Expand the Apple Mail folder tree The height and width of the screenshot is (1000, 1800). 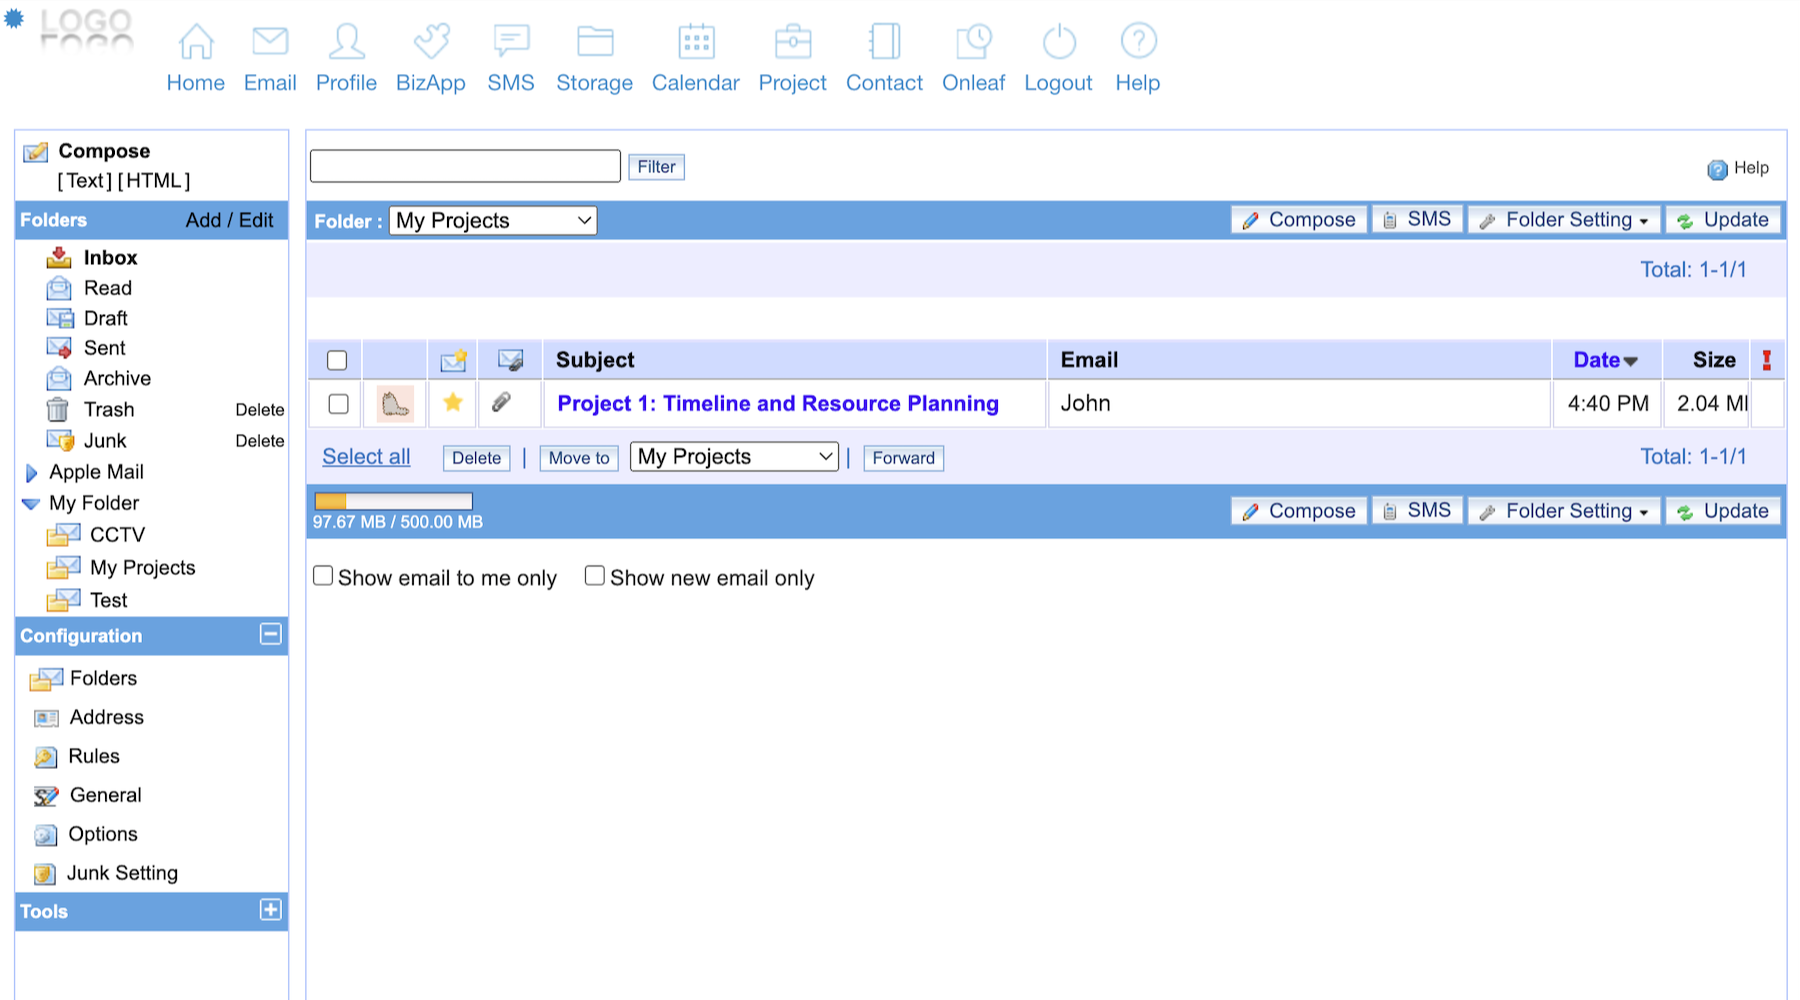pos(31,473)
